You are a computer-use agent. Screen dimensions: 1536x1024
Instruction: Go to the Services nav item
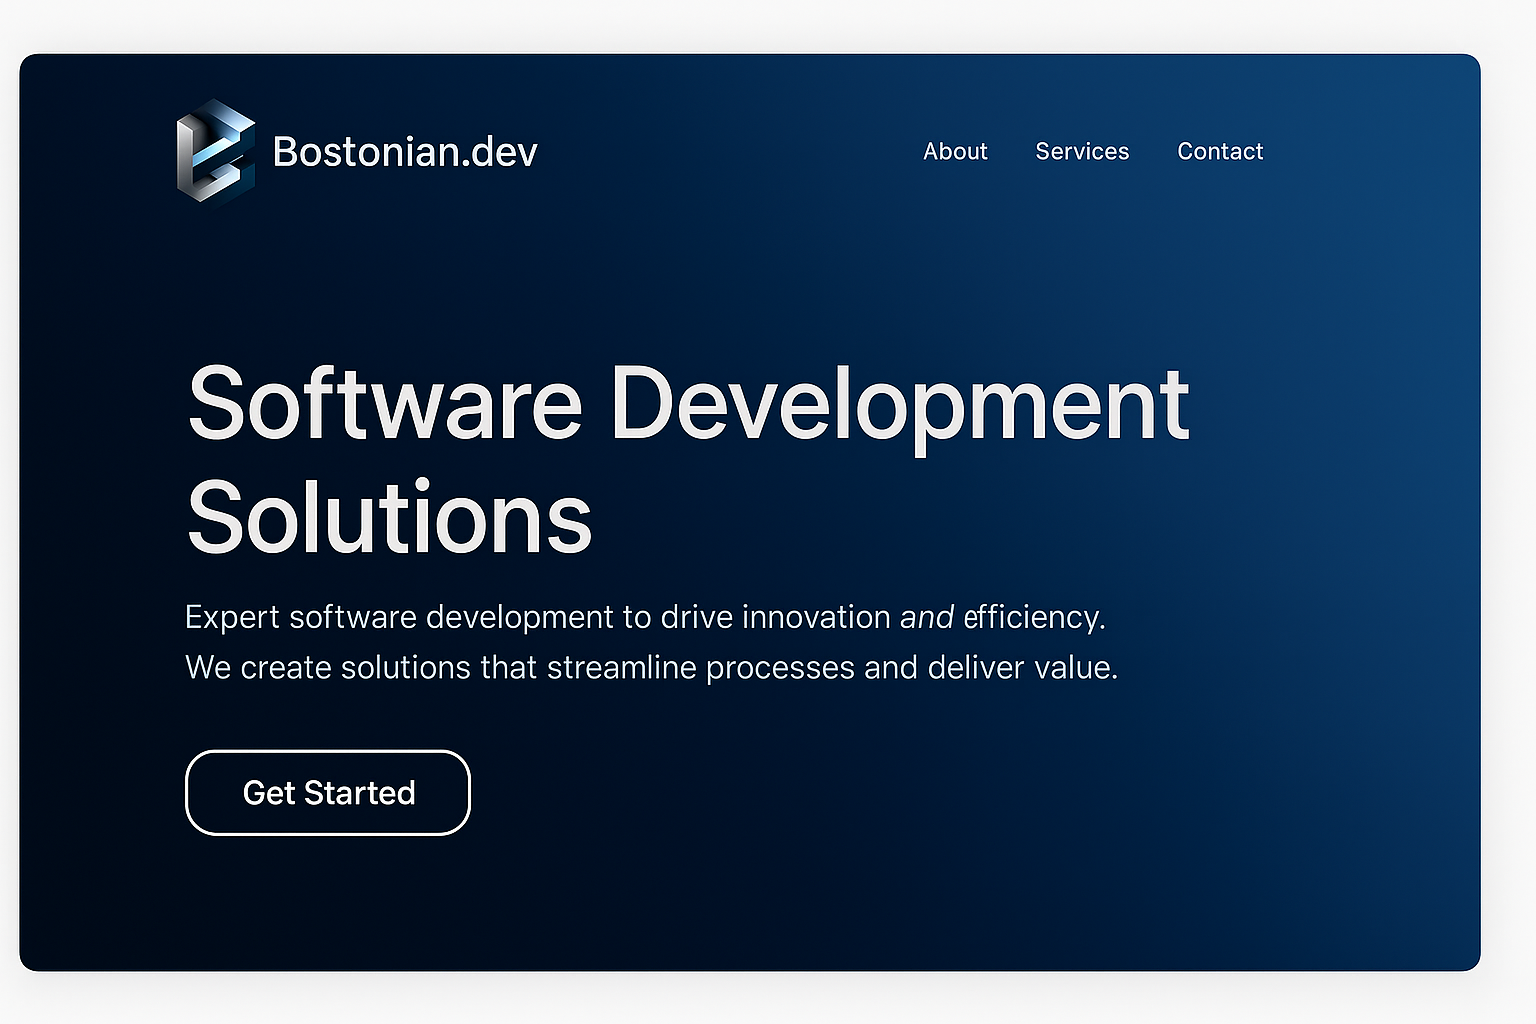1081,152
